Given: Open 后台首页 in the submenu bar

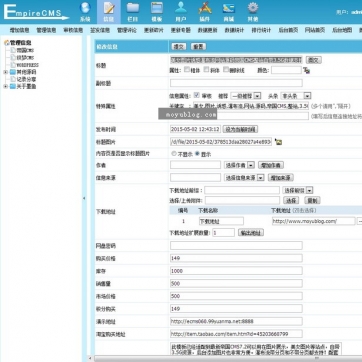Looking at the screenshot, I should (x=288, y=30).
